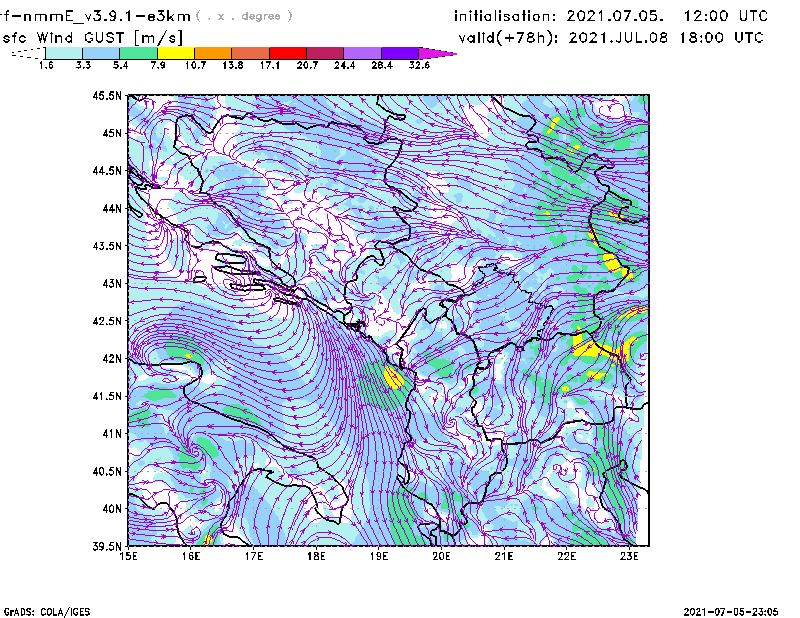Click the 40.5N latitude label
This screenshot has height=618, width=800.
[107, 472]
